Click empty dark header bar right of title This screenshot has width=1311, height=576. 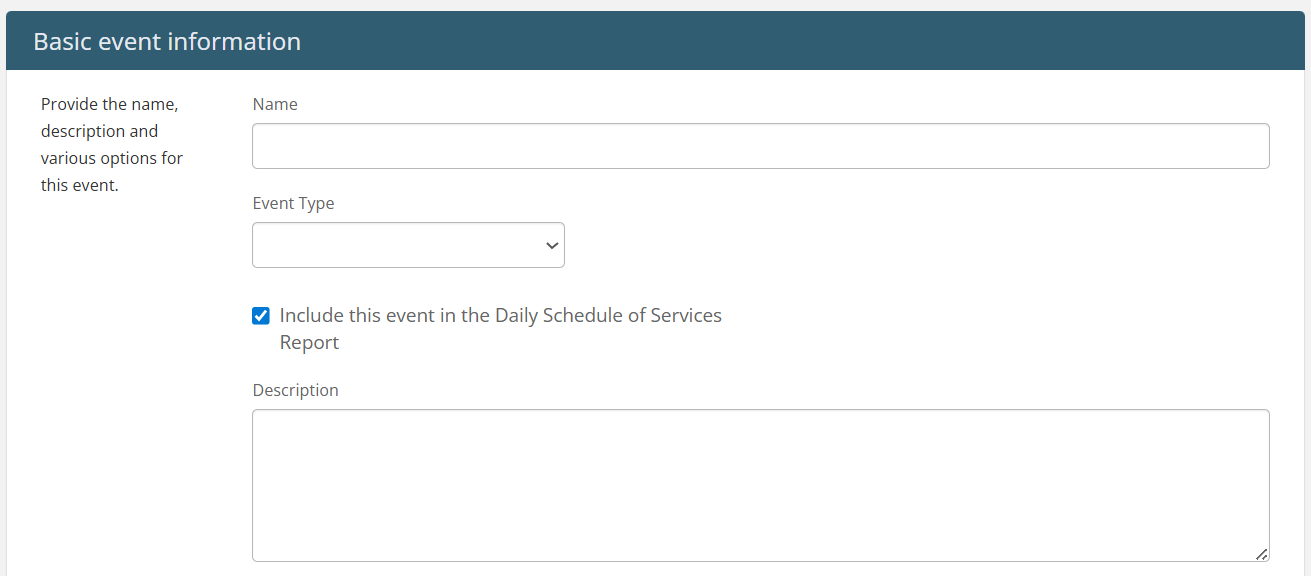[x=800, y=41]
